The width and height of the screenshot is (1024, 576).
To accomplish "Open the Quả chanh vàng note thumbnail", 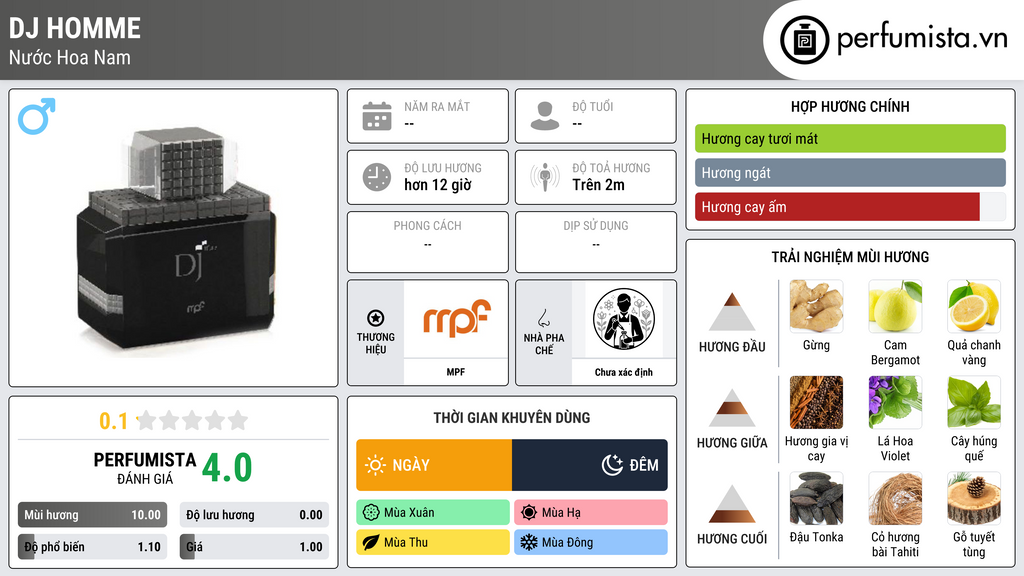I will pos(974,306).
